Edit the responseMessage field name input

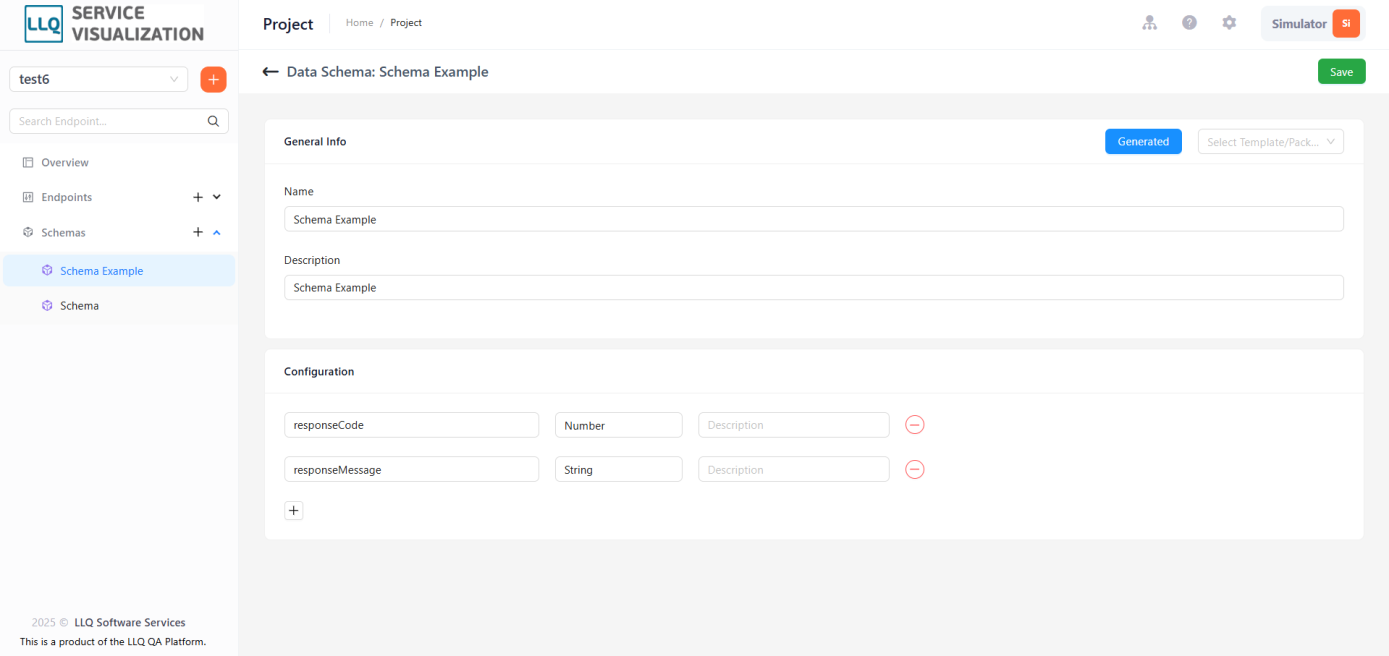click(x=412, y=469)
